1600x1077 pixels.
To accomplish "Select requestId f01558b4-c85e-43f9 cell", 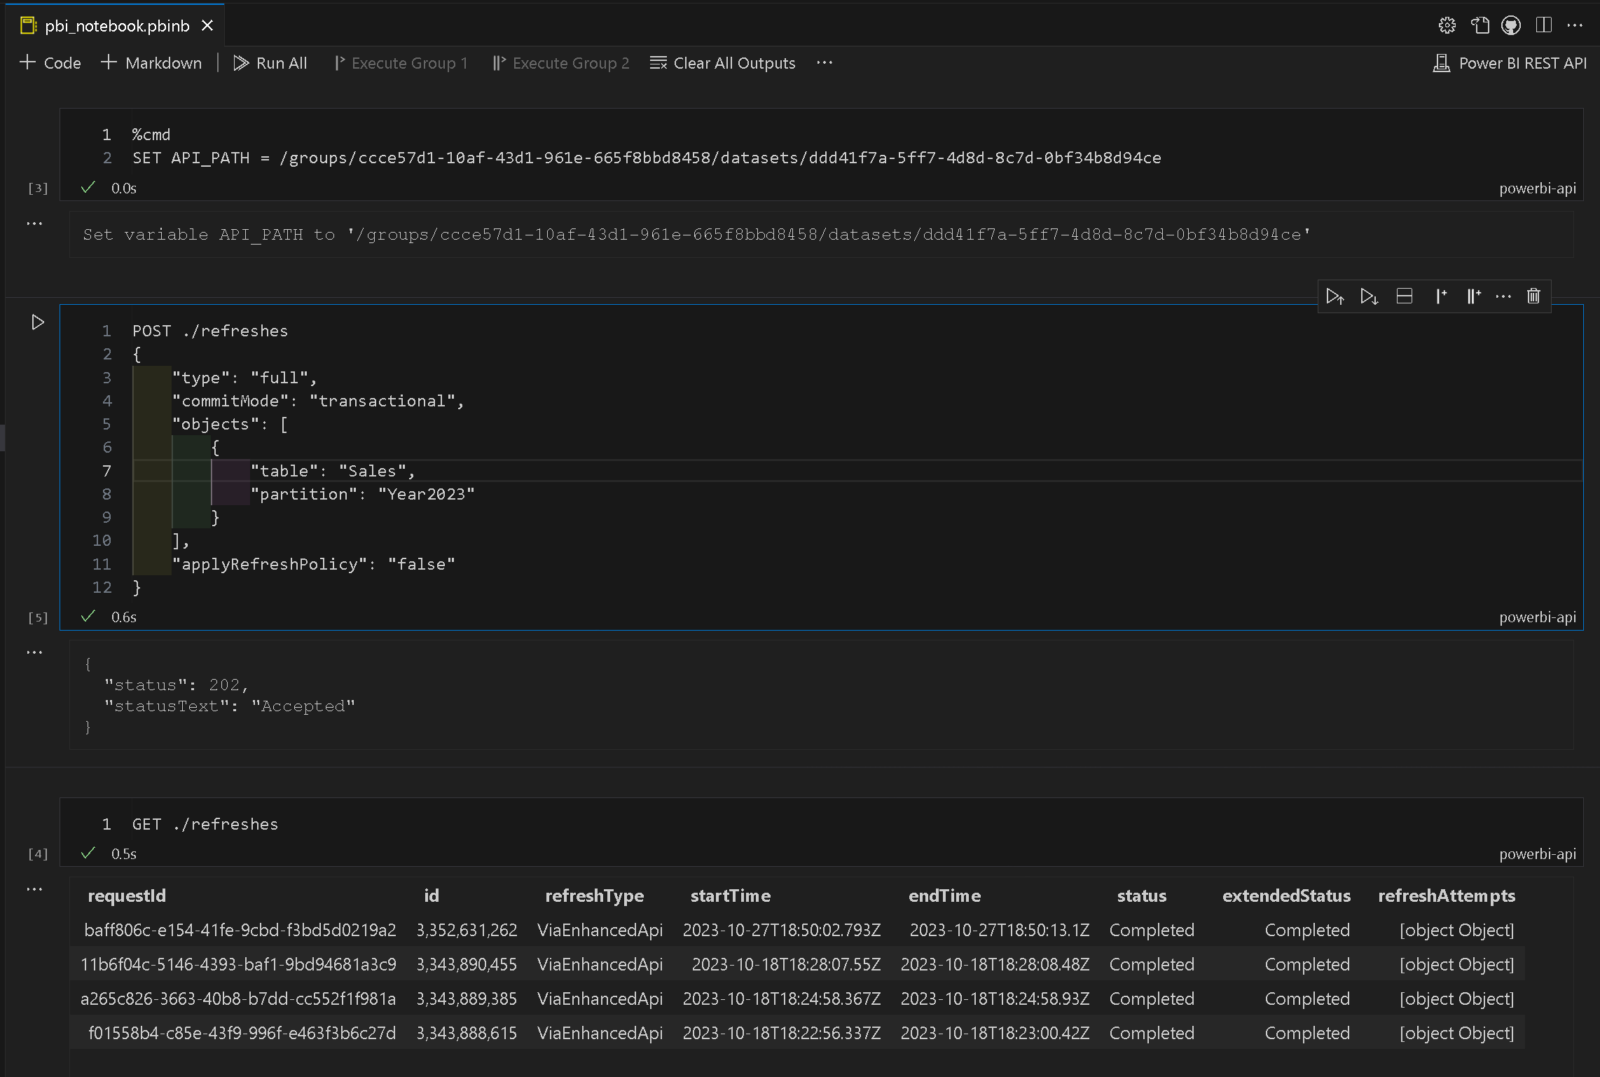I will tap(242, 1033).
